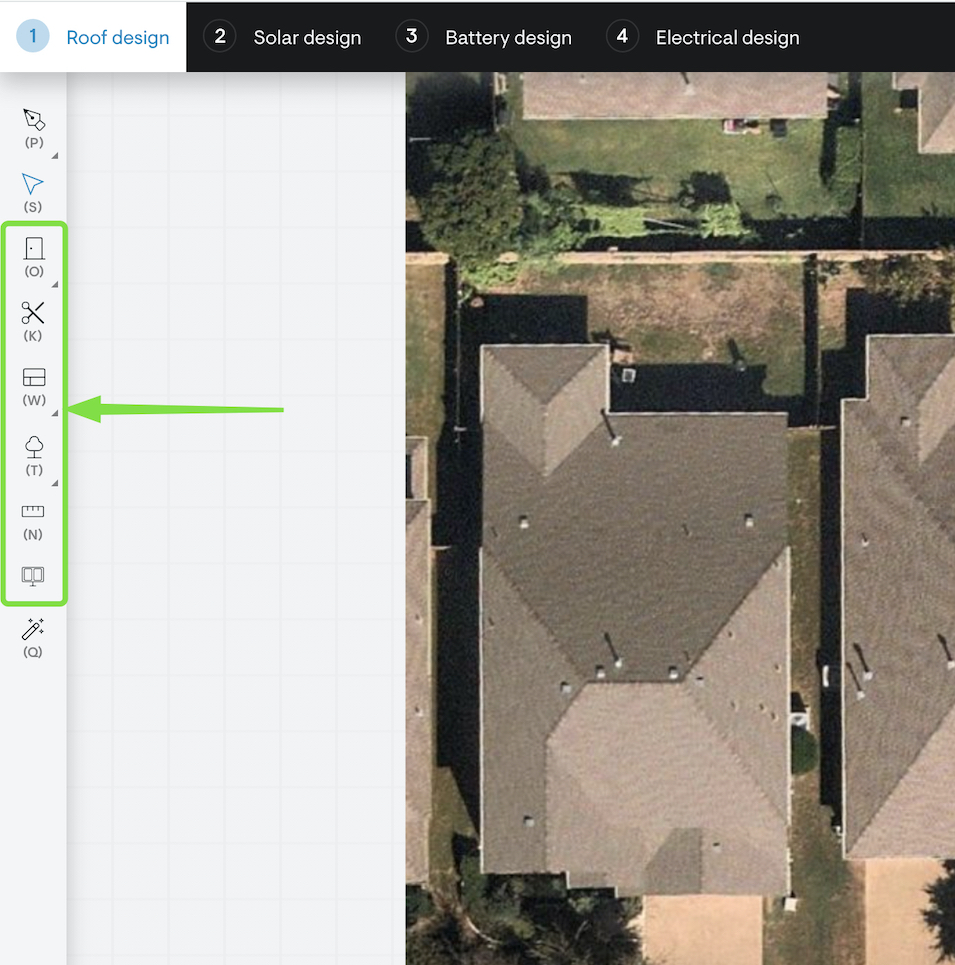The height and width of the screenshot is (965, 955).
Task: Activate the select tool (S)
Action: [x=33, y=185]
